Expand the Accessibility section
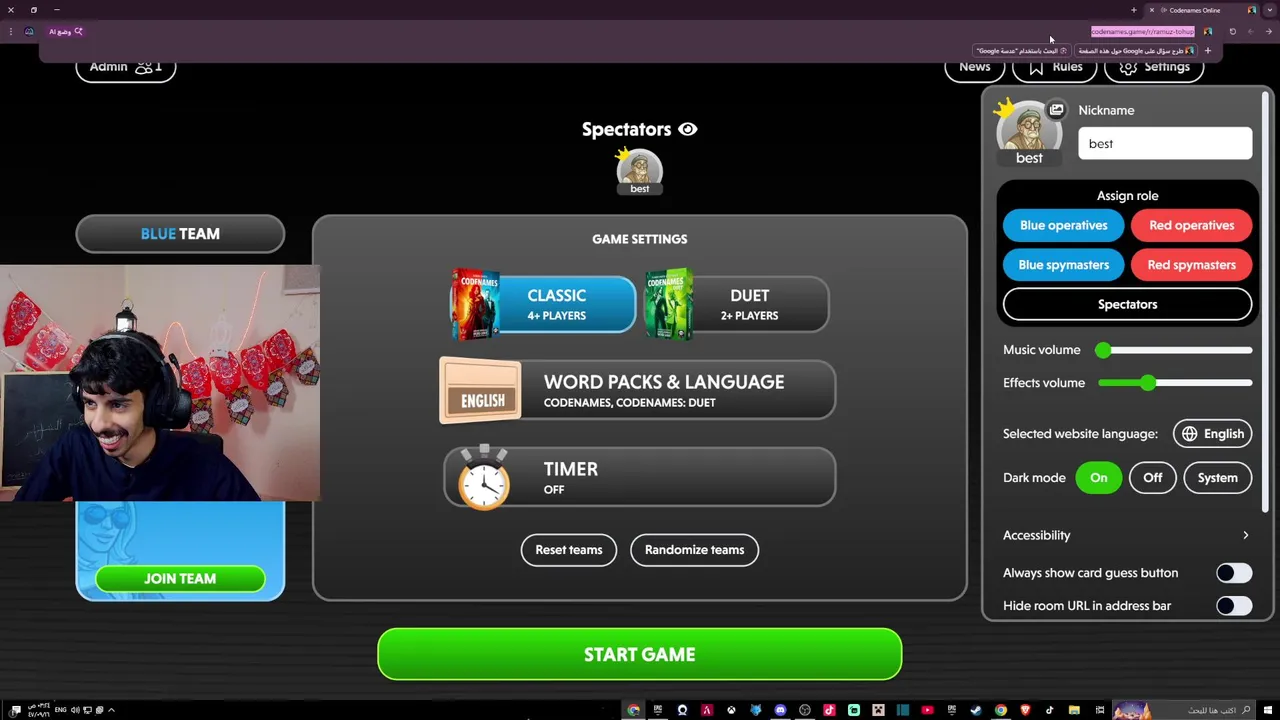 (x=1127, y=535)
